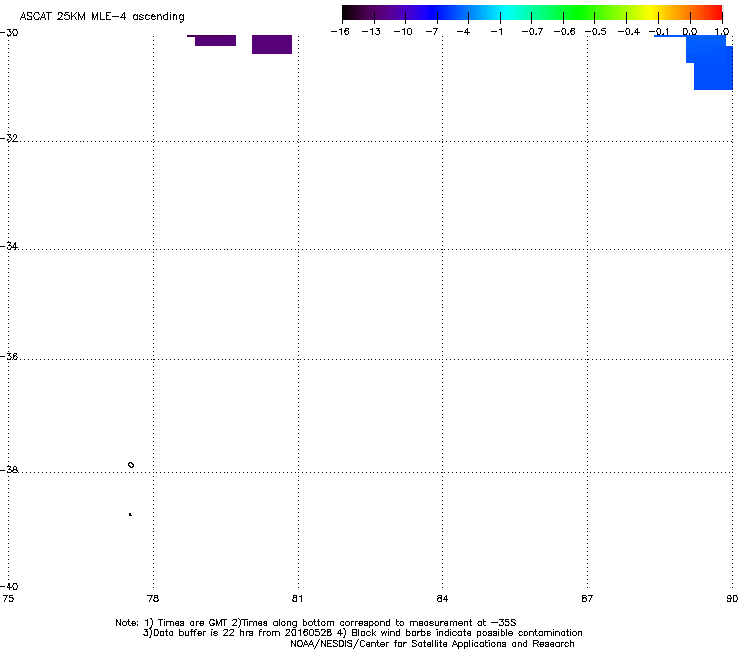Screen dimensions: 740x650
Task: Click the latitude axis label -34
Action: [9, 246]
